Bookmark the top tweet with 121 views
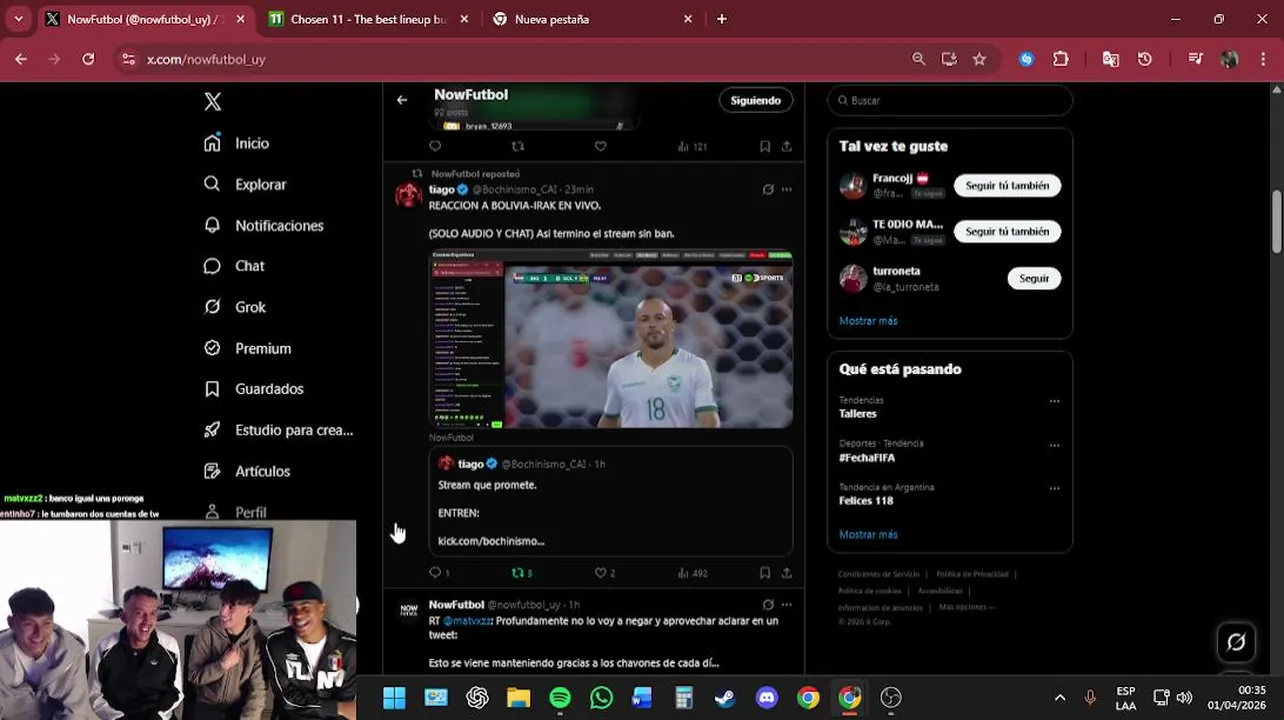The image size is (1284, 720). click(x=765, y=146)
